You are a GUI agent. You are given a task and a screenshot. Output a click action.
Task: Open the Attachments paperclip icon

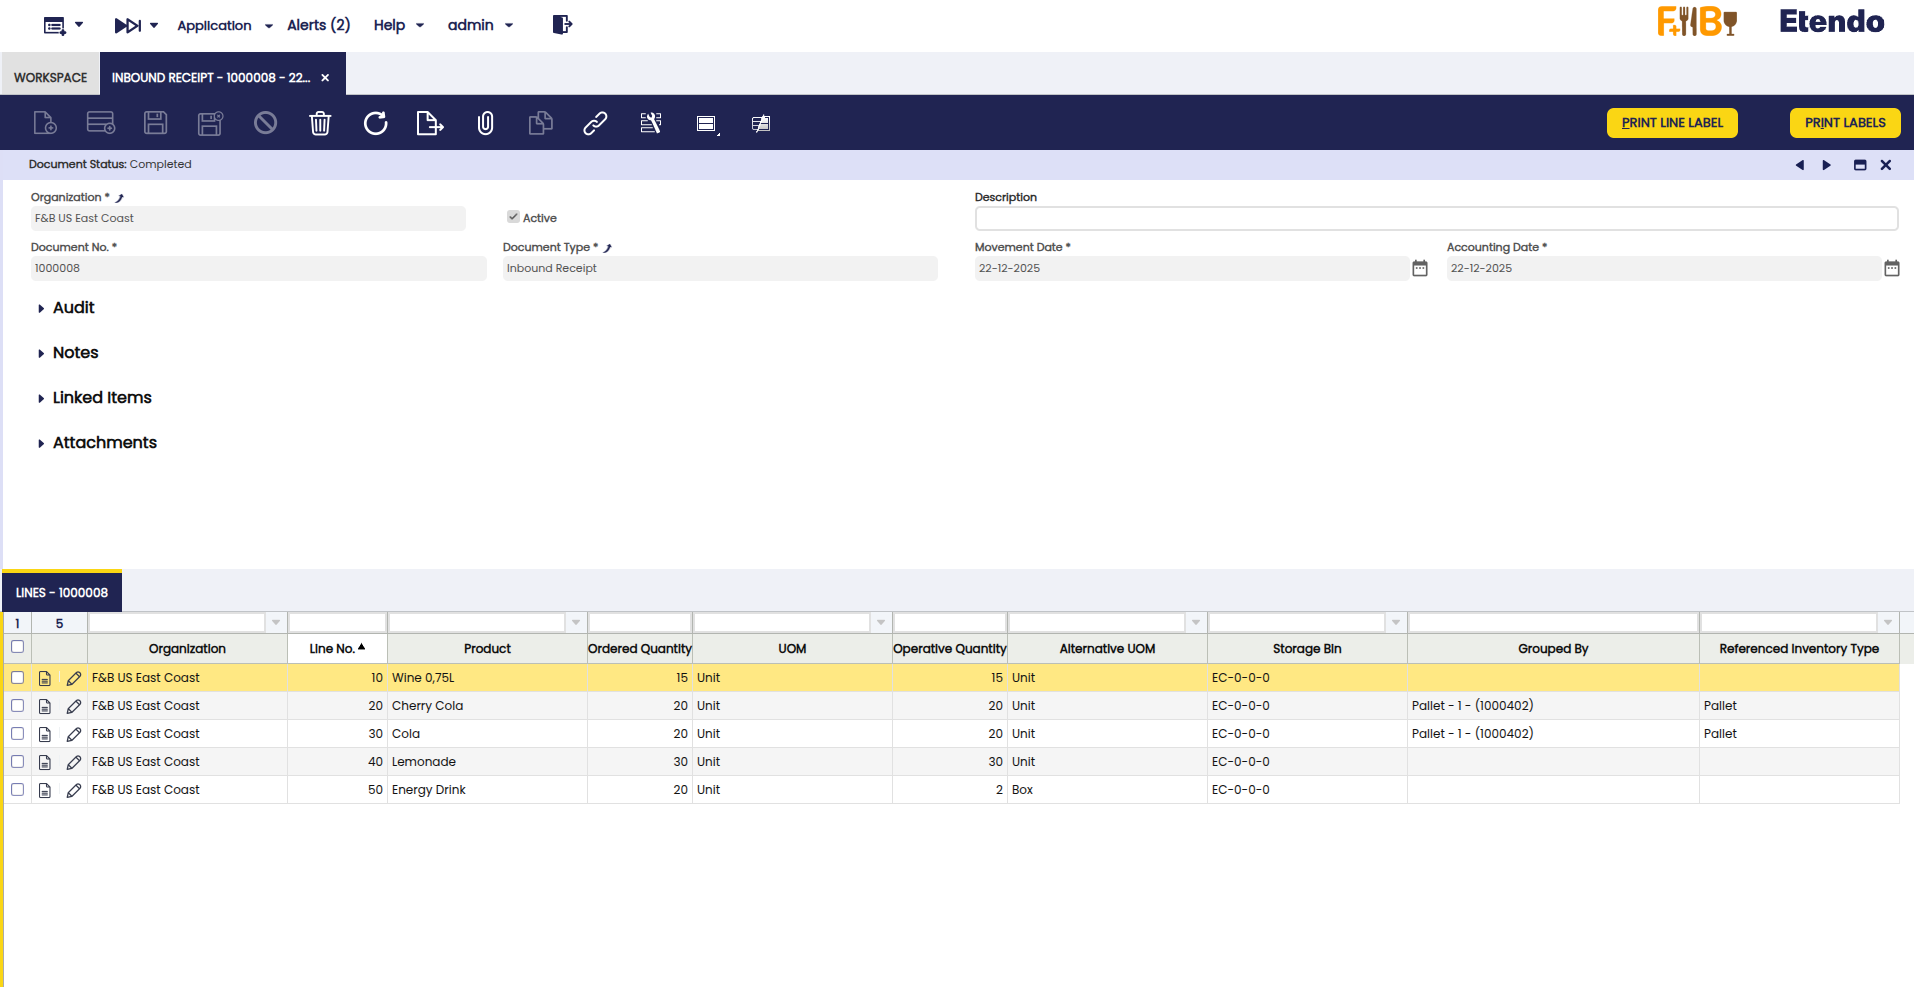[x=485, y=123]
